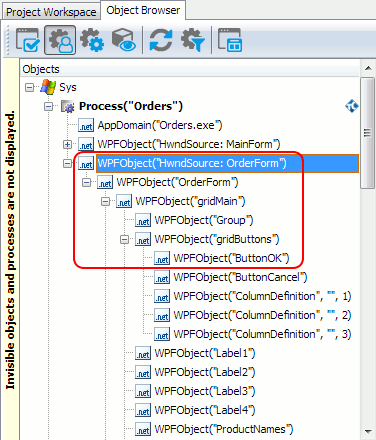Click the .net icon beside Label1
The height and width of the screenshot is (440, 376).
click(143, 353)
